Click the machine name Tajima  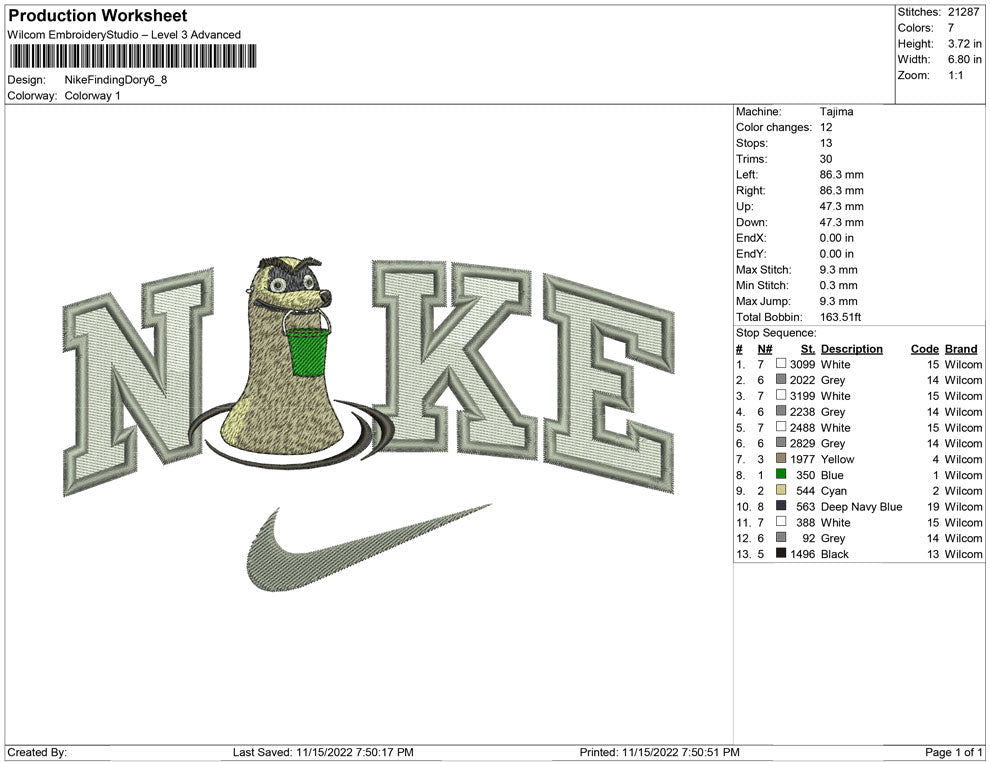click(x=837, y=111)
